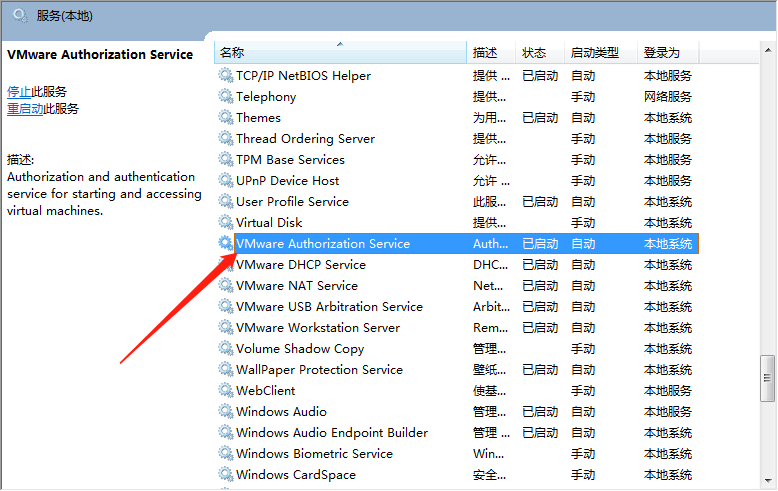Click the gear icon for TCP/IP NetBIOS Helper

226,75
